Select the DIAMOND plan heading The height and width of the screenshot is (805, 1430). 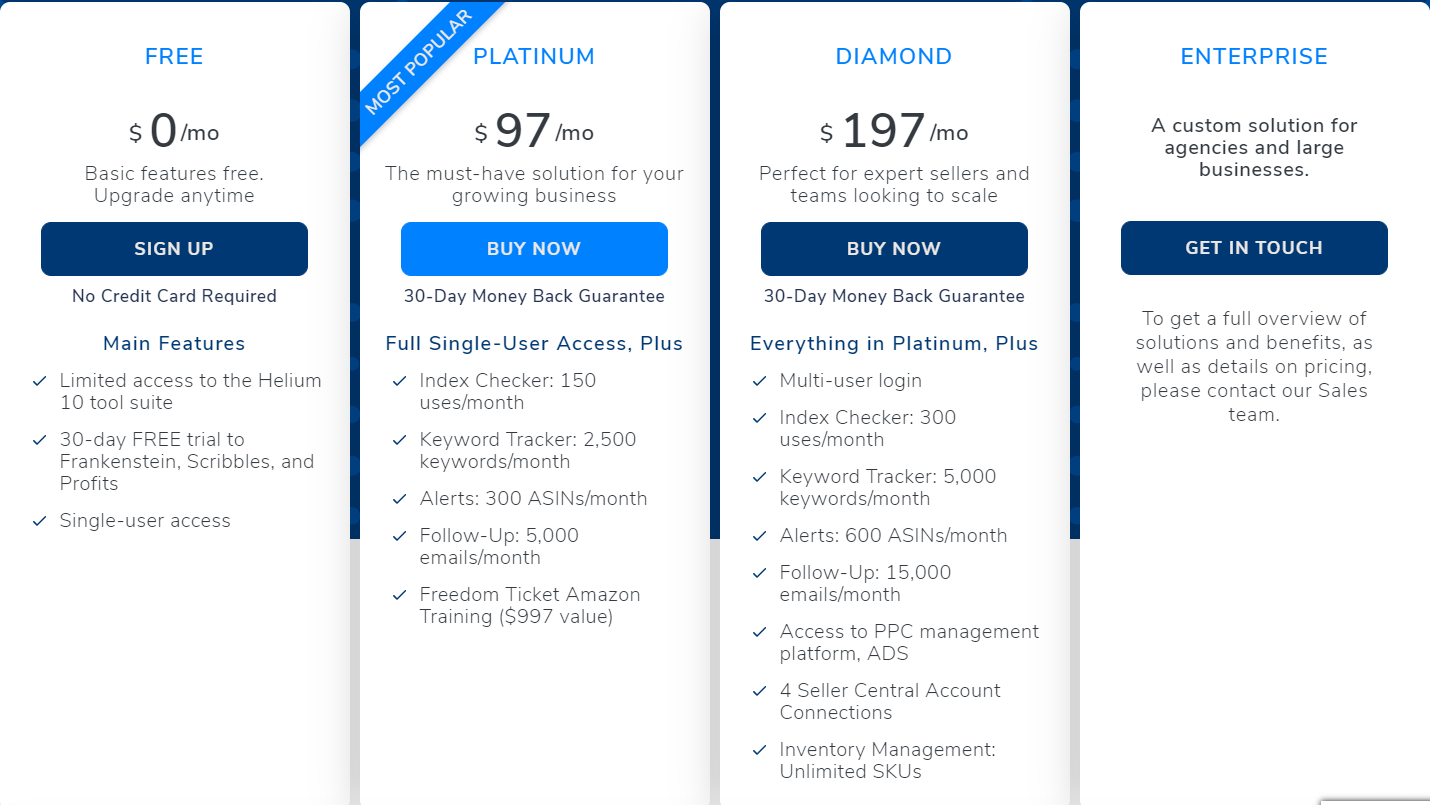tap(894, 57)
